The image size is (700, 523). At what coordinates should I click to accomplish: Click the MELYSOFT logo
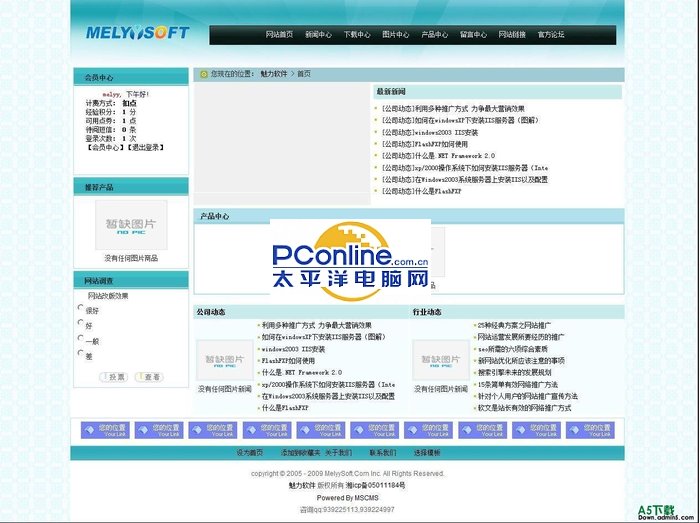tap(138, 33)
